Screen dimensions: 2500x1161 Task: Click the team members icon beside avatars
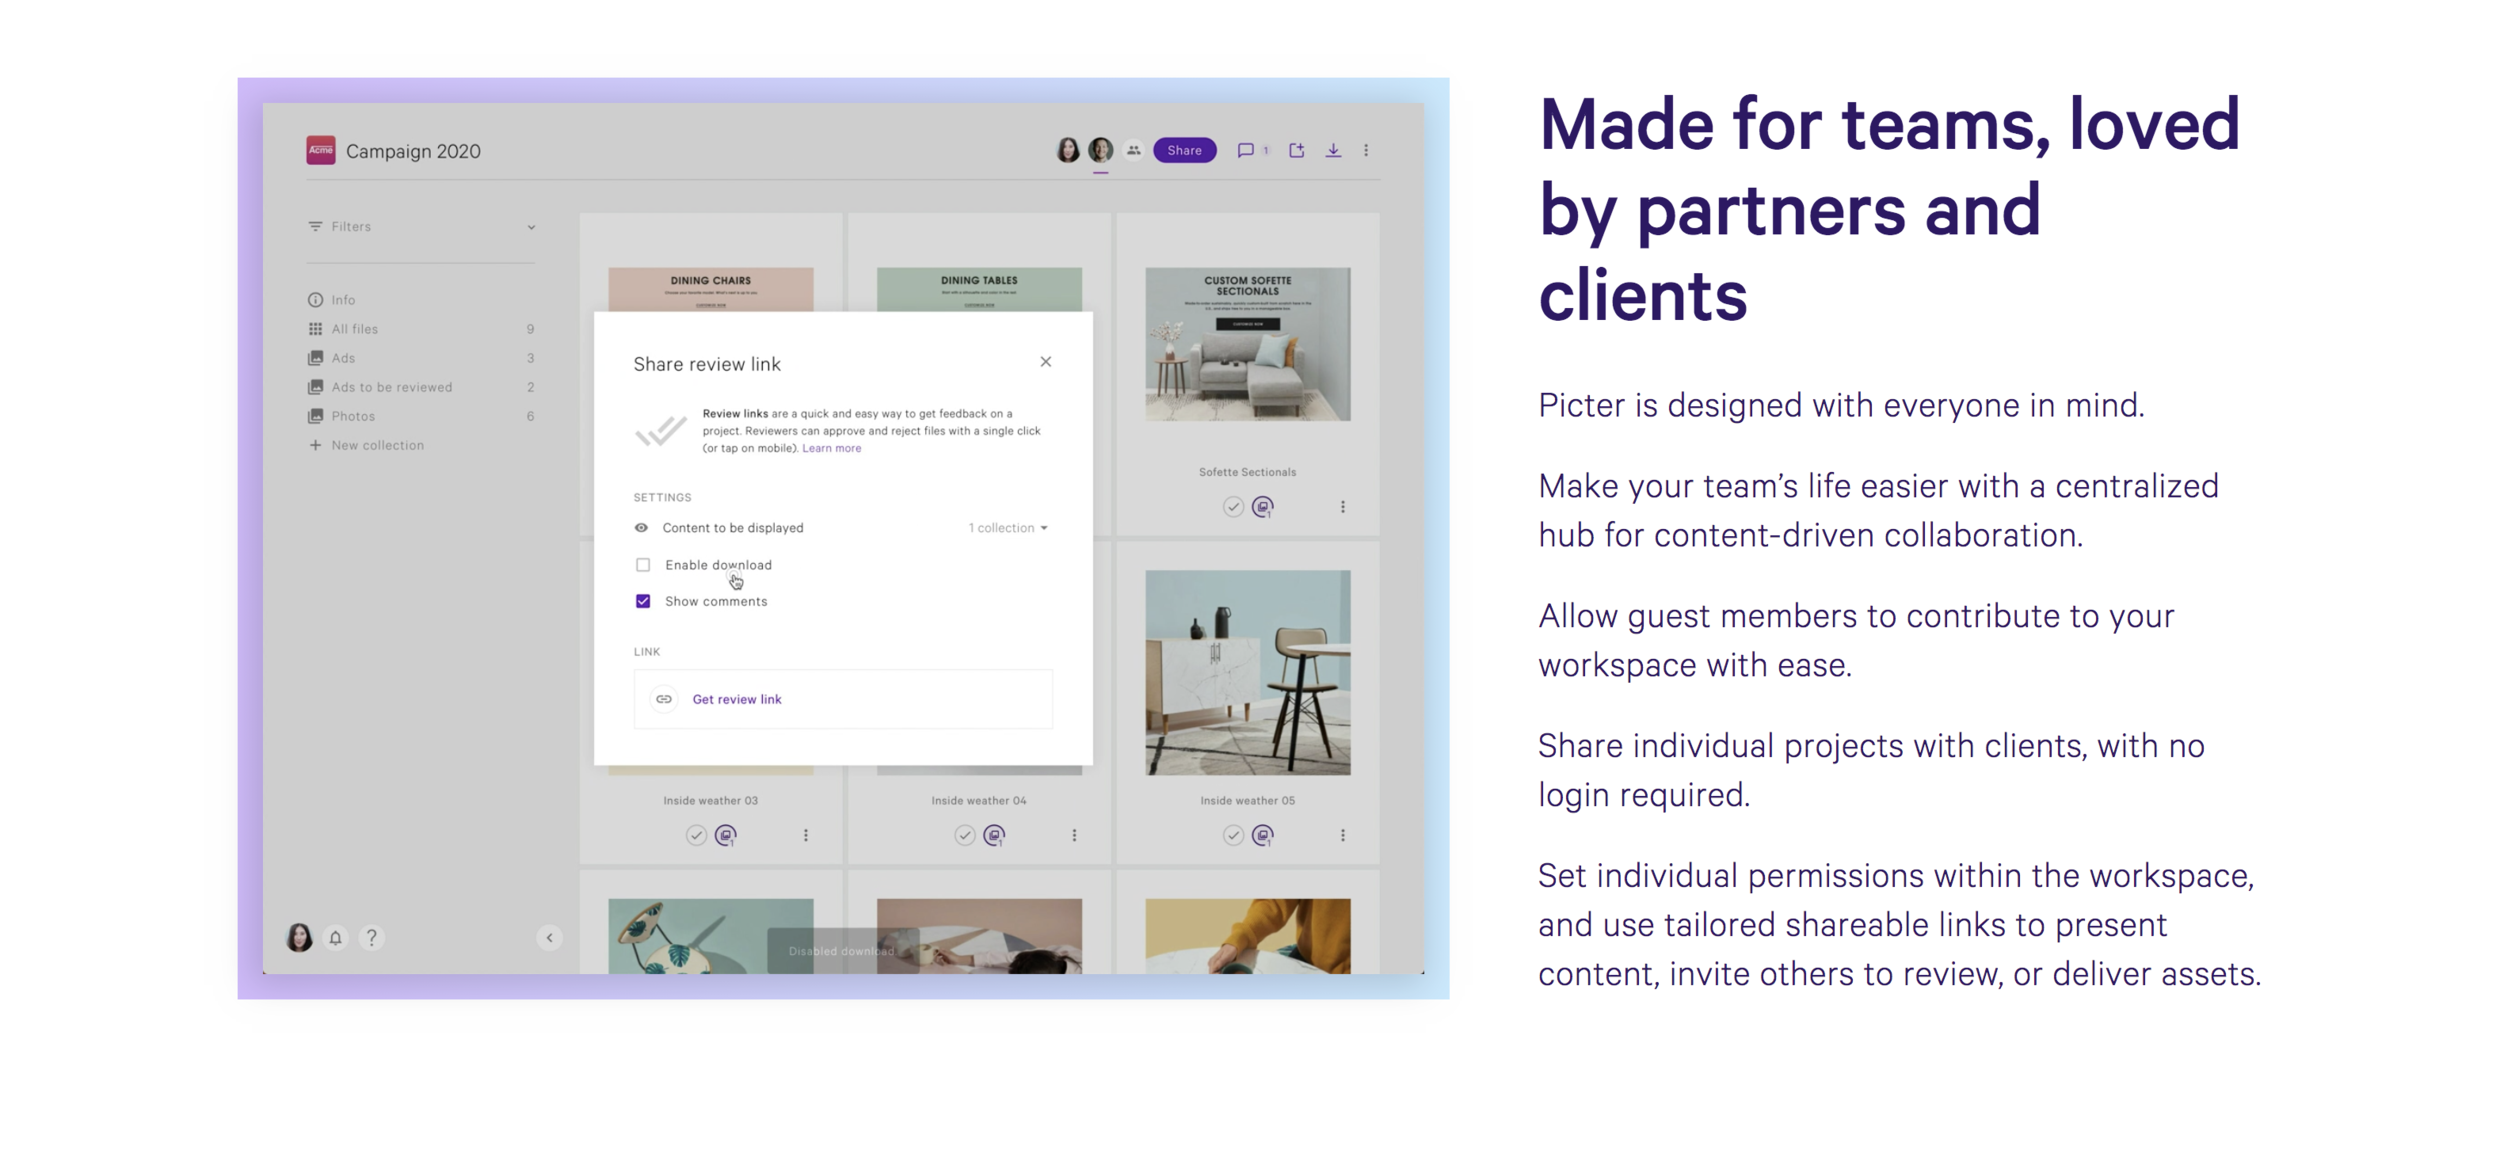point(1133,150)
